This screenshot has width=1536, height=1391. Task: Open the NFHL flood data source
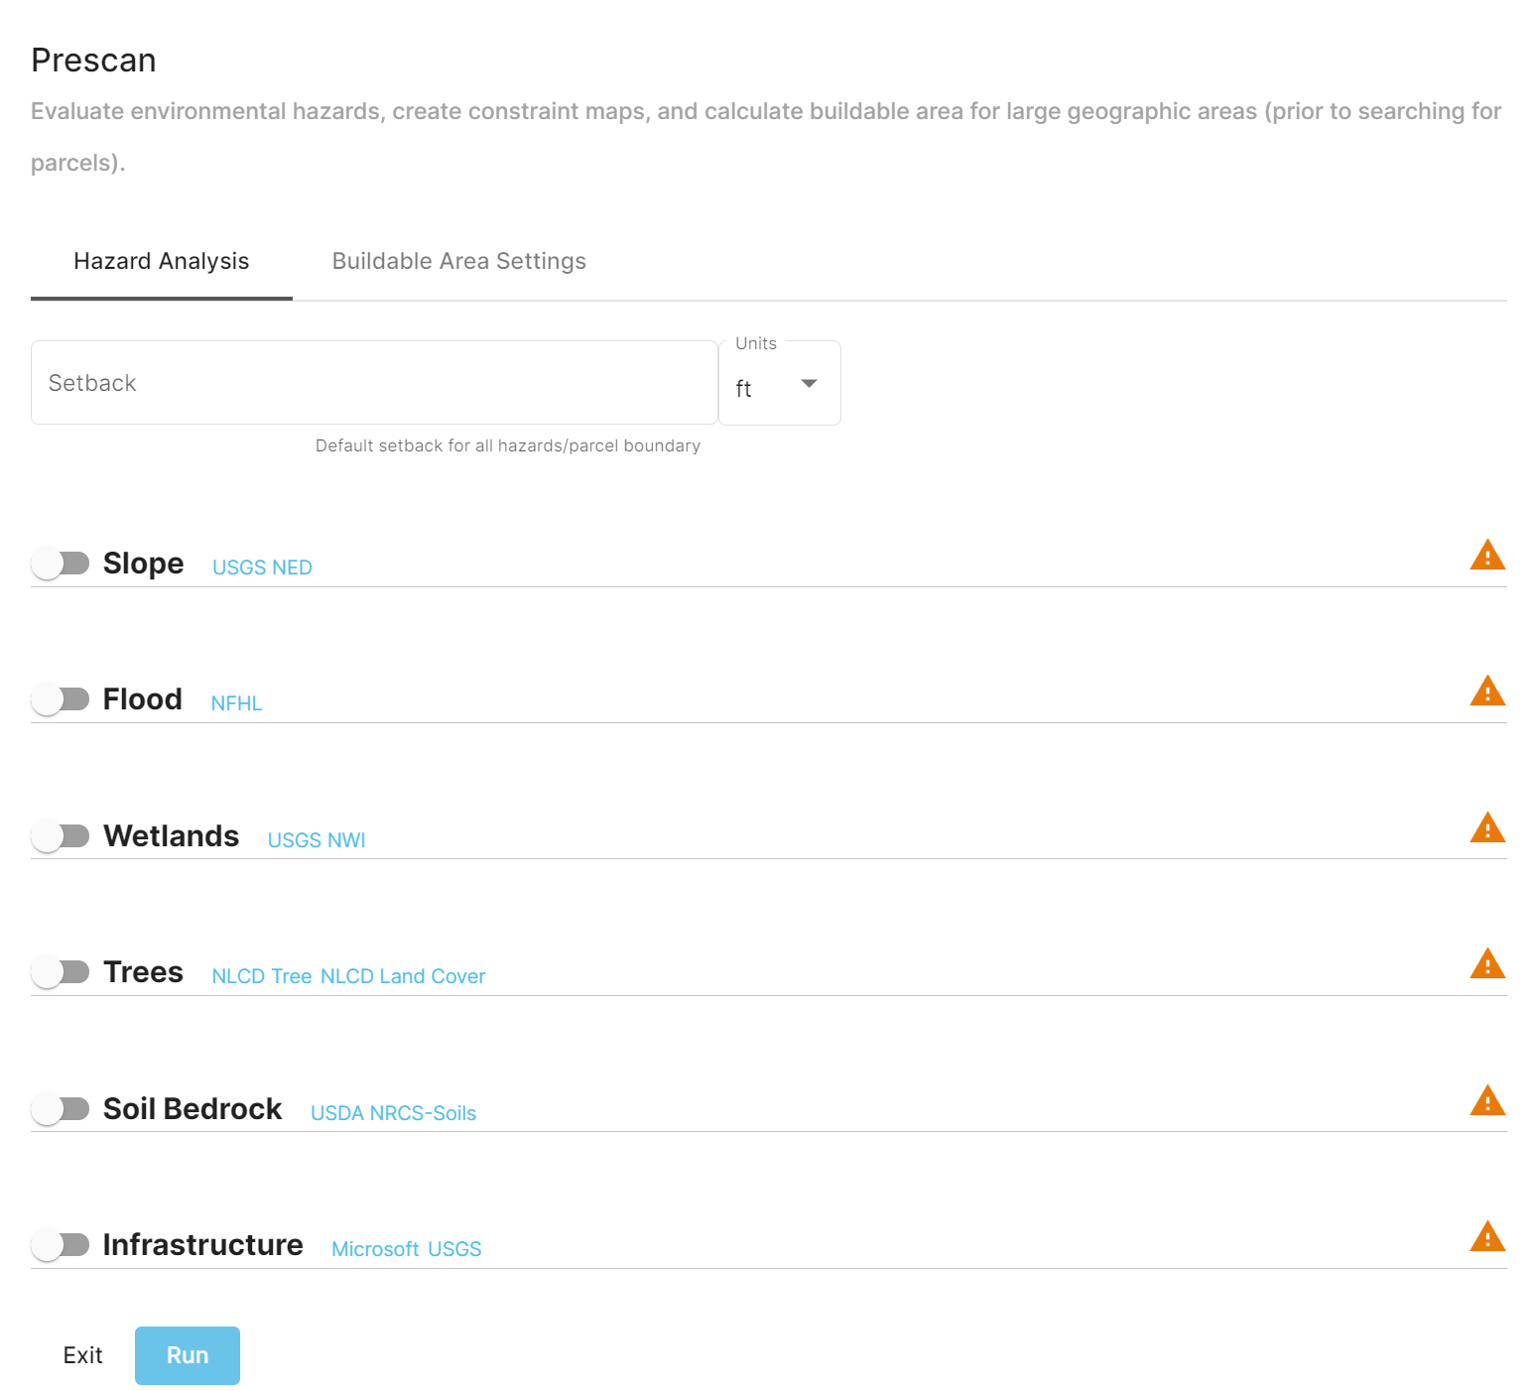[x=236, y=703]
